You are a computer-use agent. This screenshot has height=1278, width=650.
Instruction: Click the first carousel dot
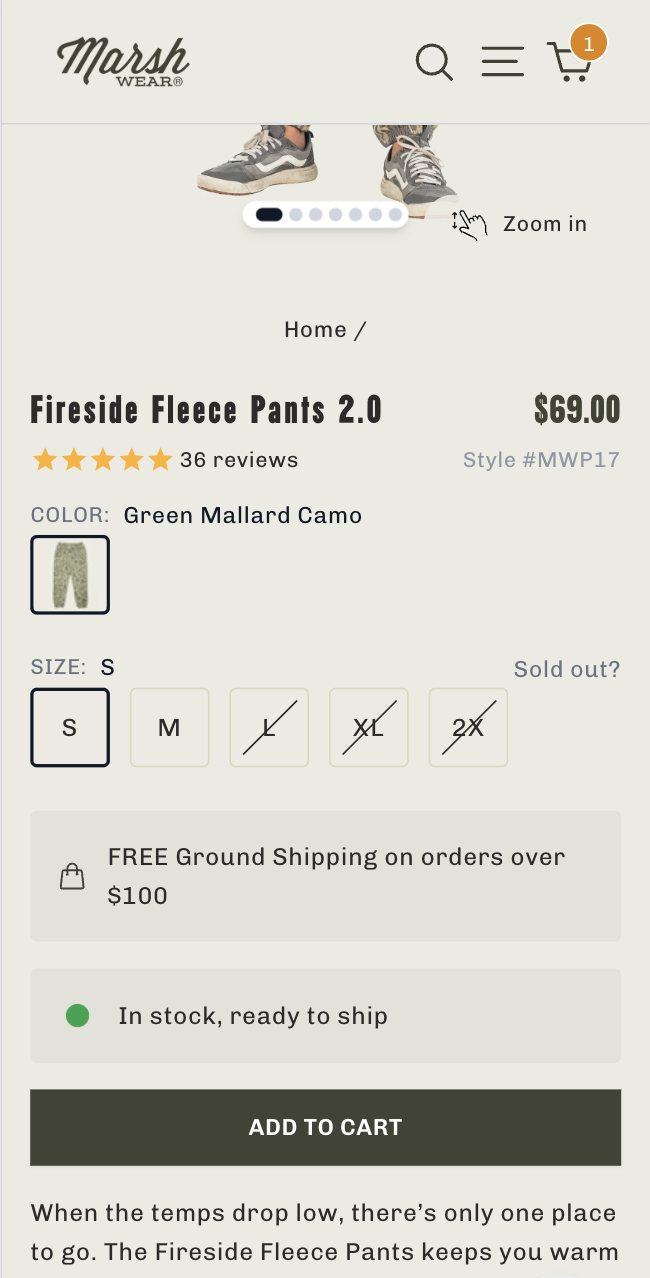(x=269, y=214)
